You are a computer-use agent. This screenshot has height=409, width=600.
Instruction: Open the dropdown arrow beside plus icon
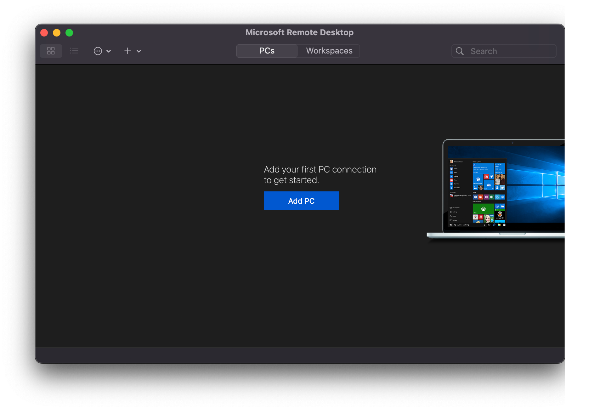point(139,51)
